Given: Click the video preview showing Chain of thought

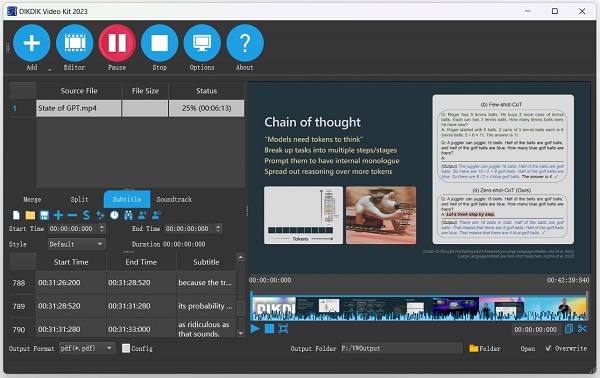Looking at the screenshot, I should [419, 178].
